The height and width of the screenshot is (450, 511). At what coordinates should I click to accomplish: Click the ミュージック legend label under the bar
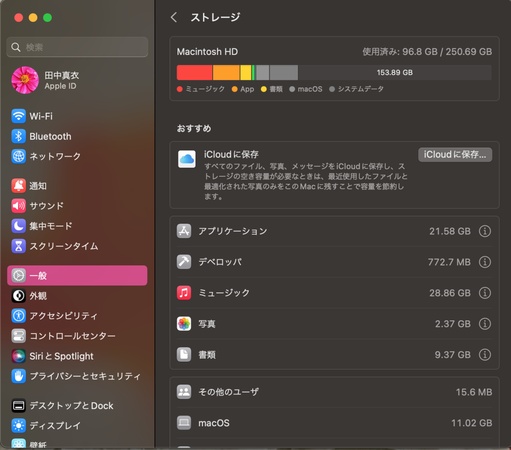(205, 89)
